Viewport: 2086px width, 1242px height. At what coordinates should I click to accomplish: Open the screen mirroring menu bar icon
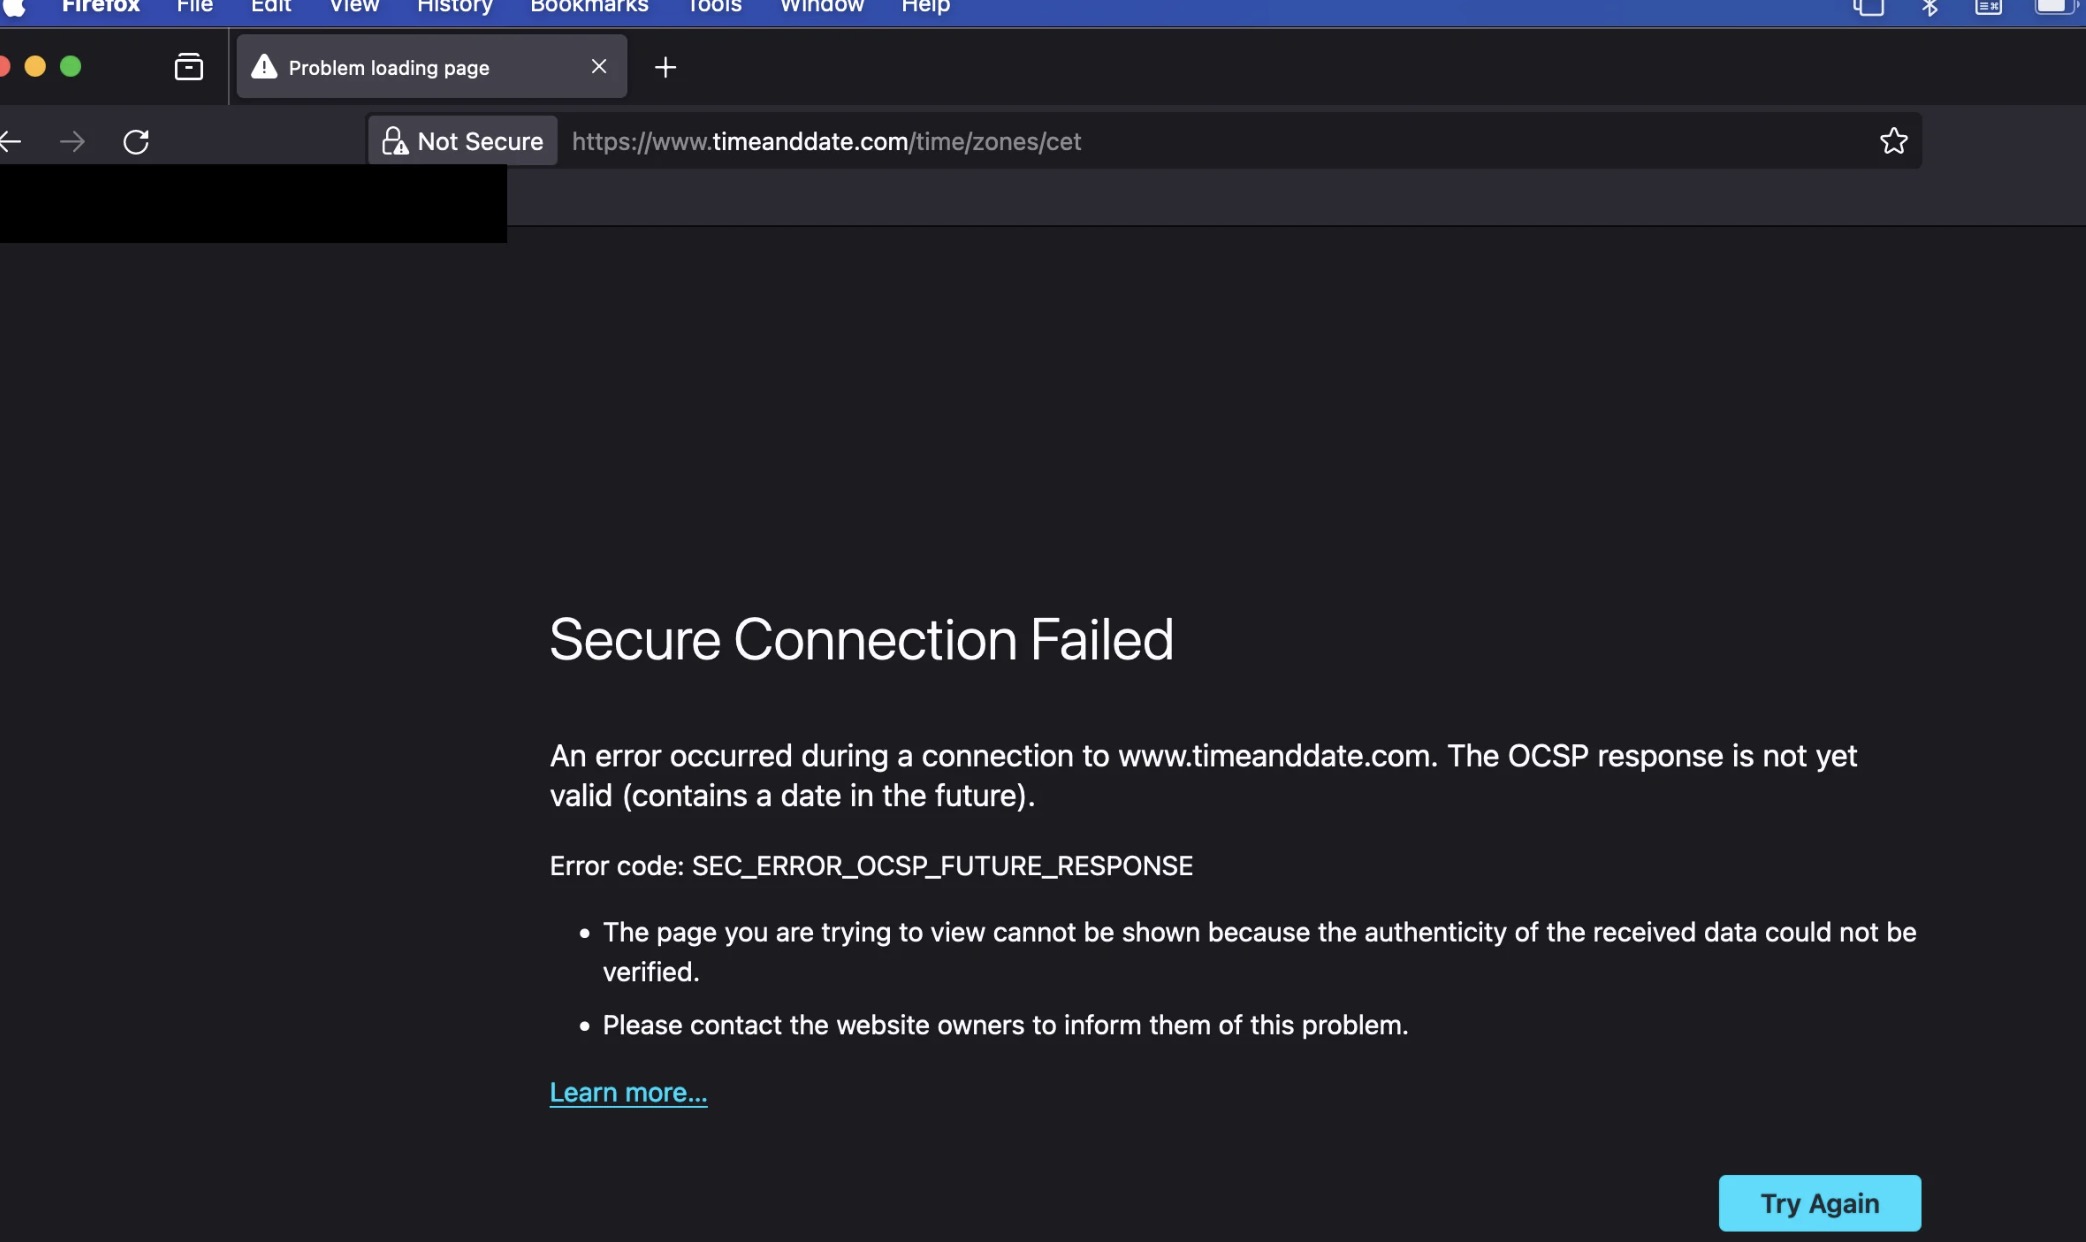1868,8
